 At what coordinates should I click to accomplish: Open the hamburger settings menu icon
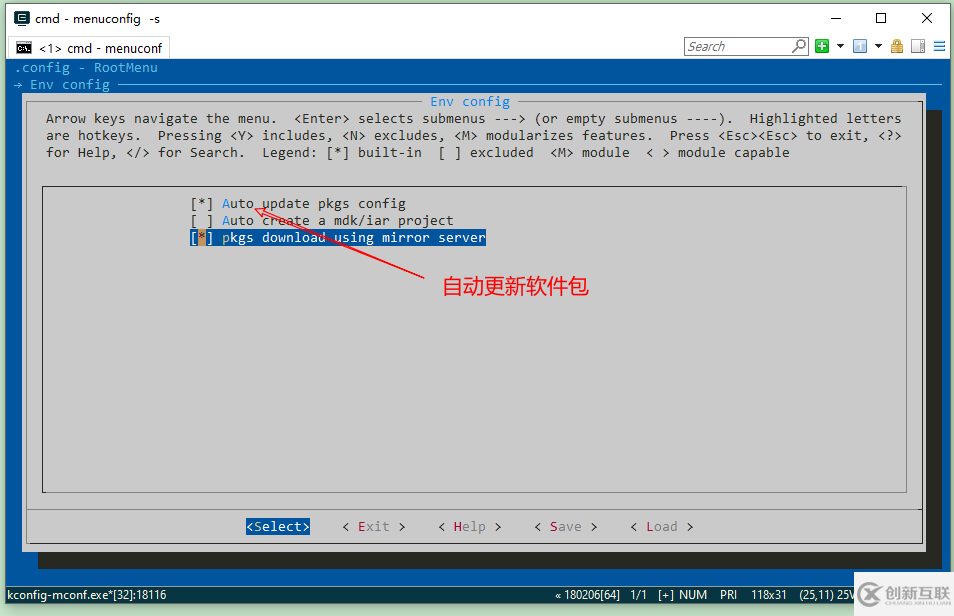pos(939,46)
